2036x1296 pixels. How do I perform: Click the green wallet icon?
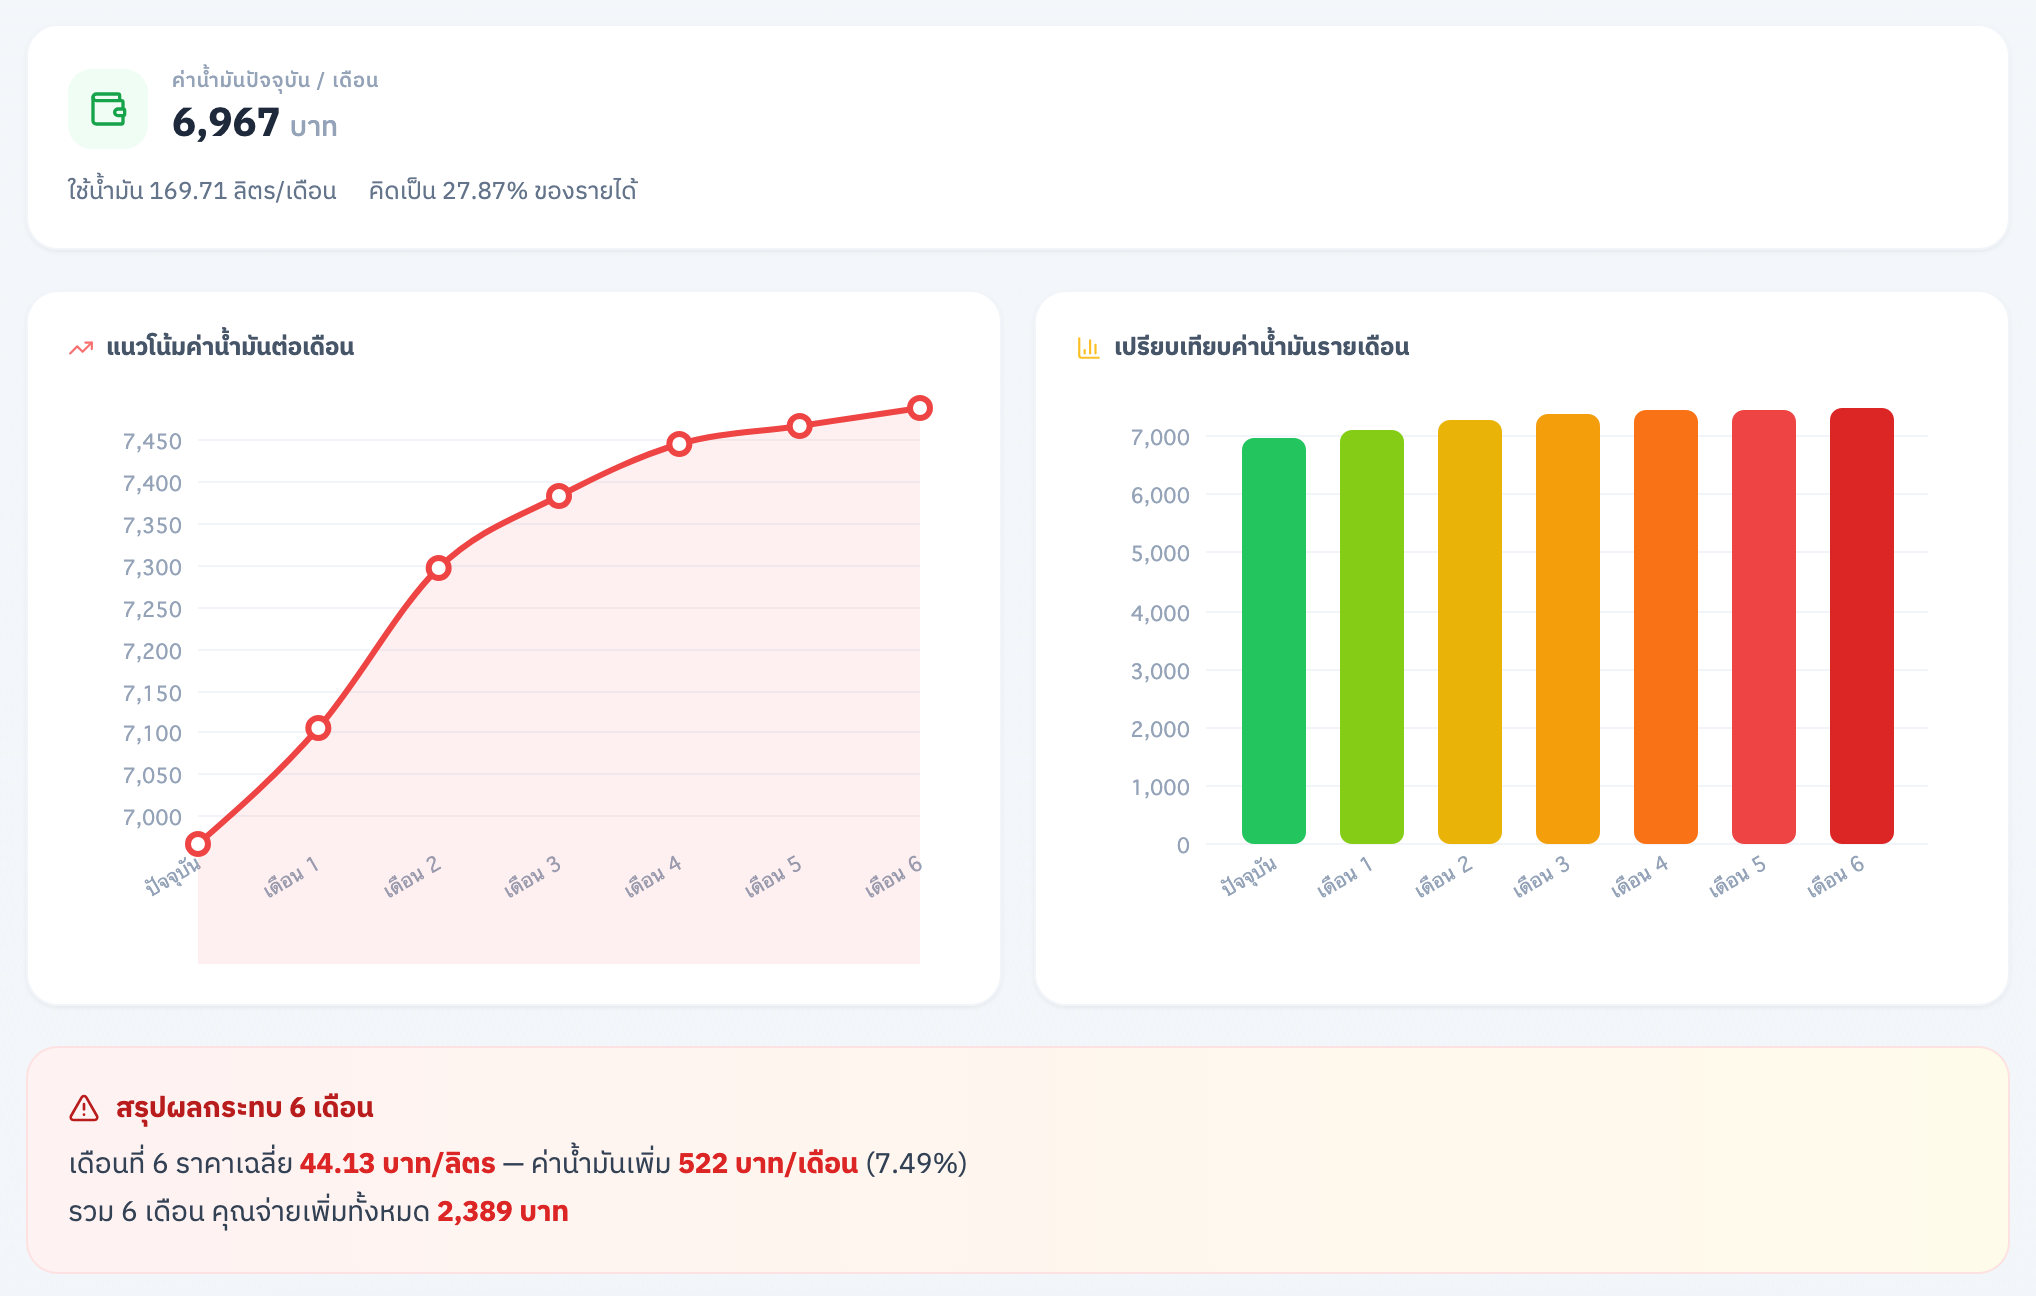click(108, 109)
